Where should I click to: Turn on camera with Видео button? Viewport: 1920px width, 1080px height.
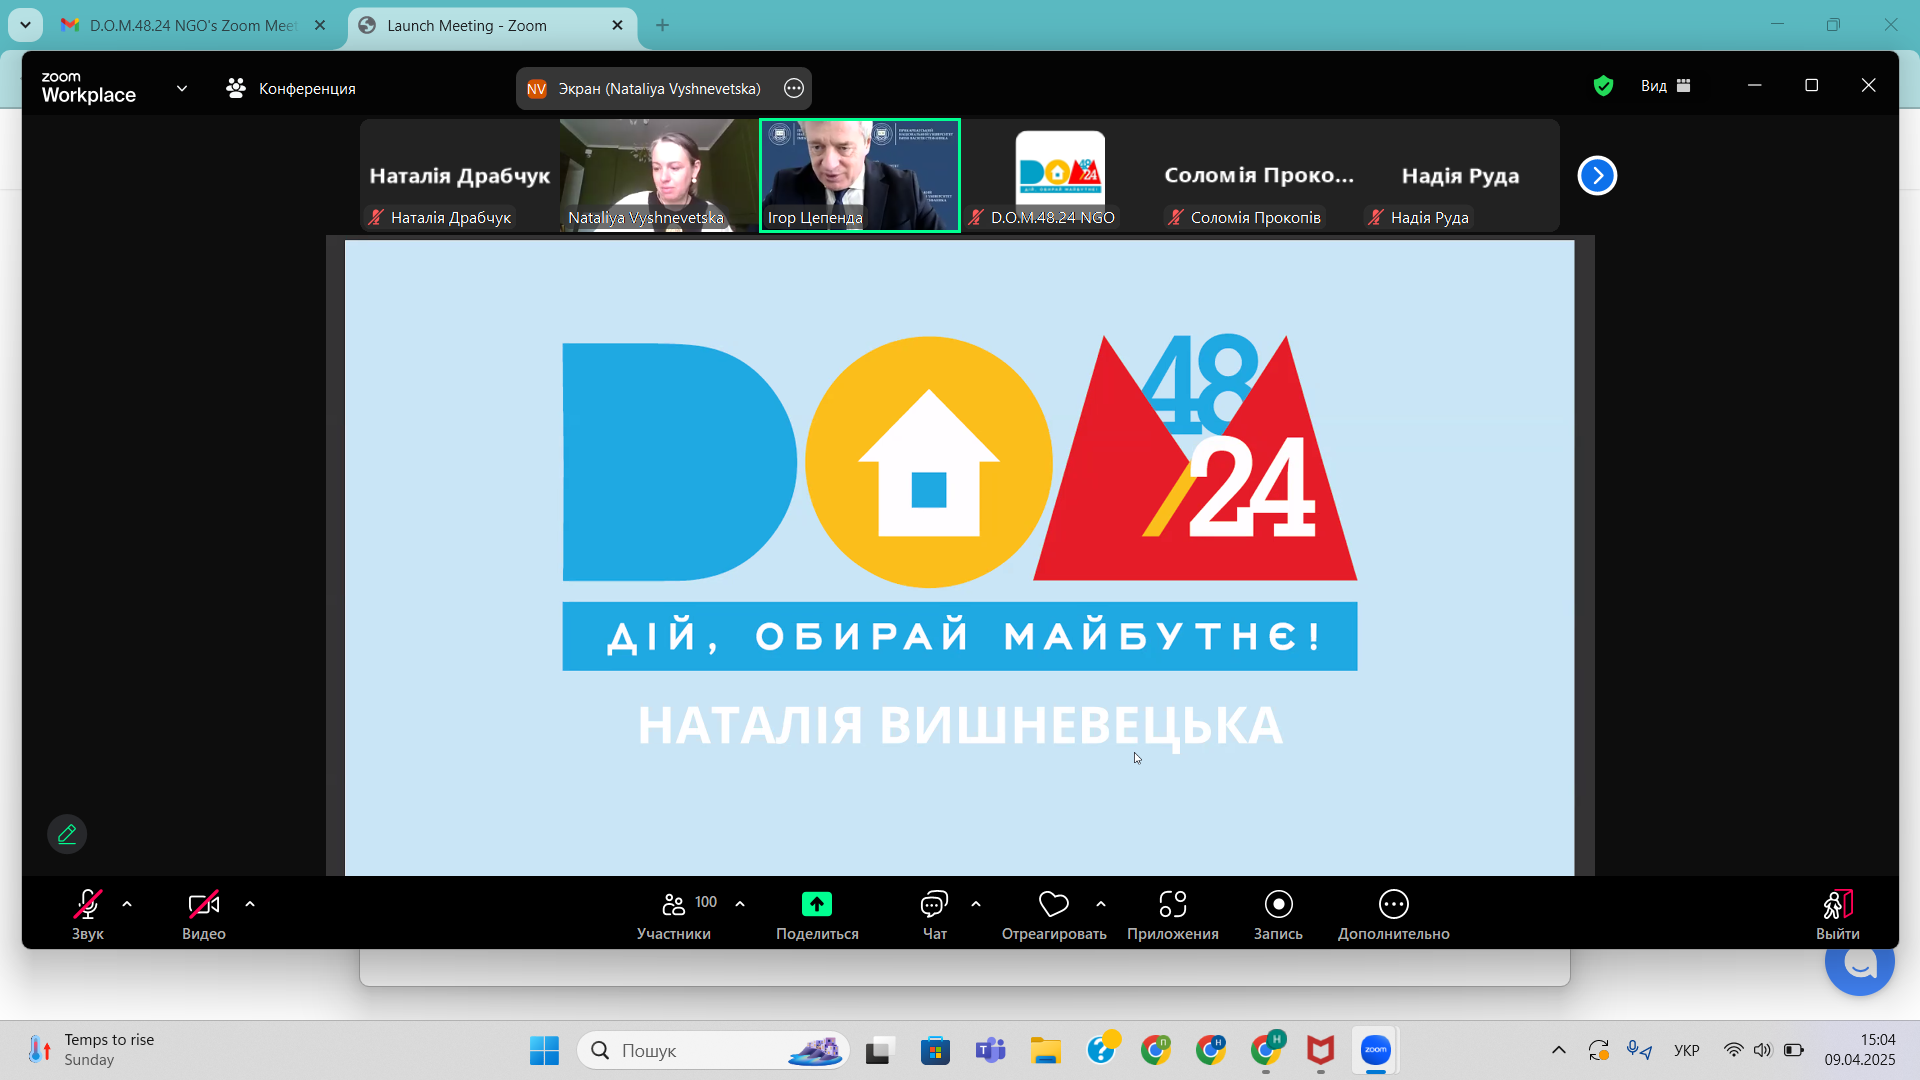(204, 905)
